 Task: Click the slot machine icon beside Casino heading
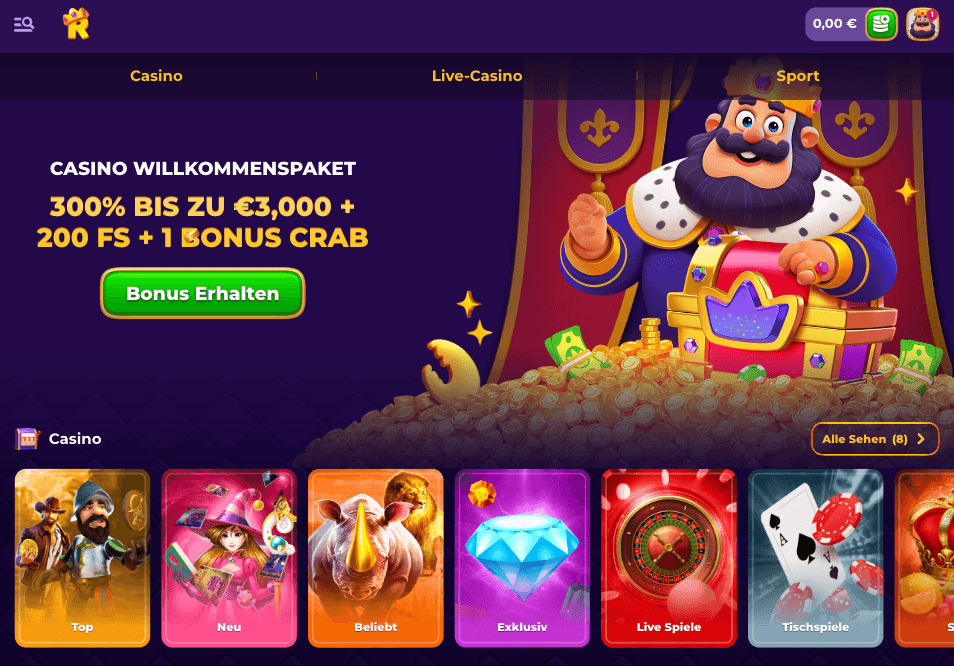click(27, 439)
